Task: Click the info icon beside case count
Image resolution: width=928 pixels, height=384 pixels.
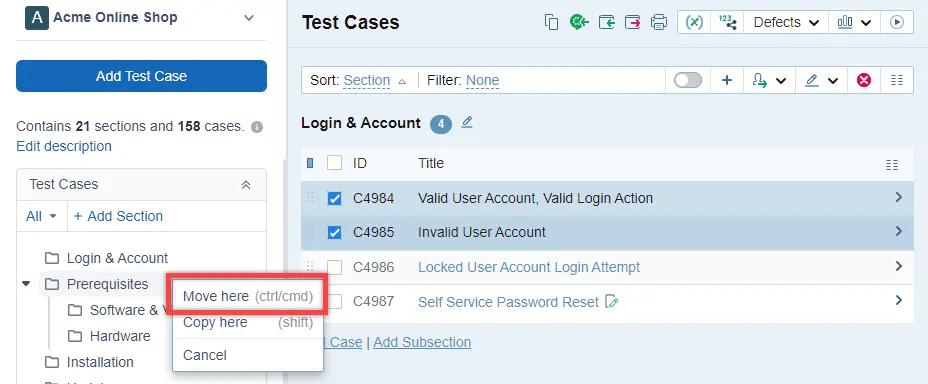Action: tap(256, 127)
